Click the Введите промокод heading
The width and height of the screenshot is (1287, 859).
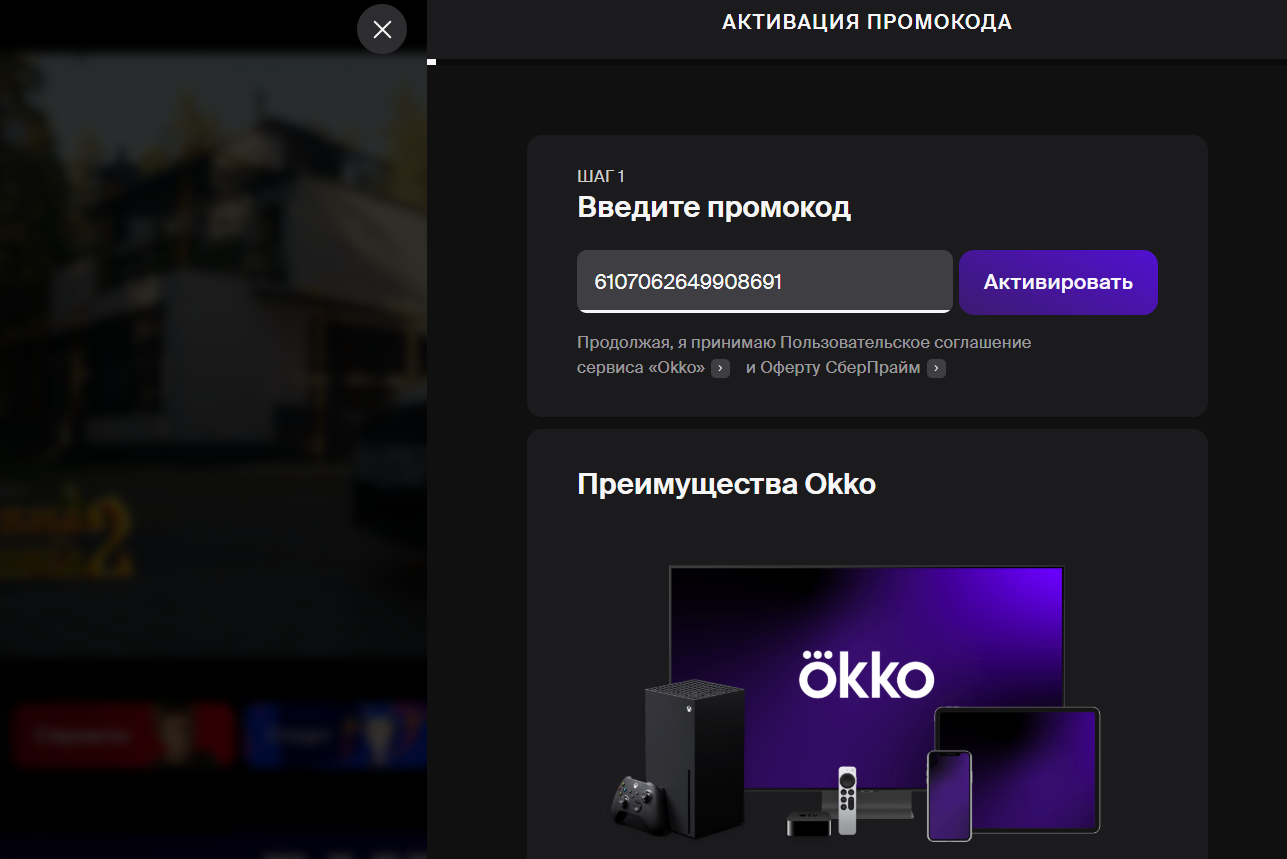click(x=714, y=208)
